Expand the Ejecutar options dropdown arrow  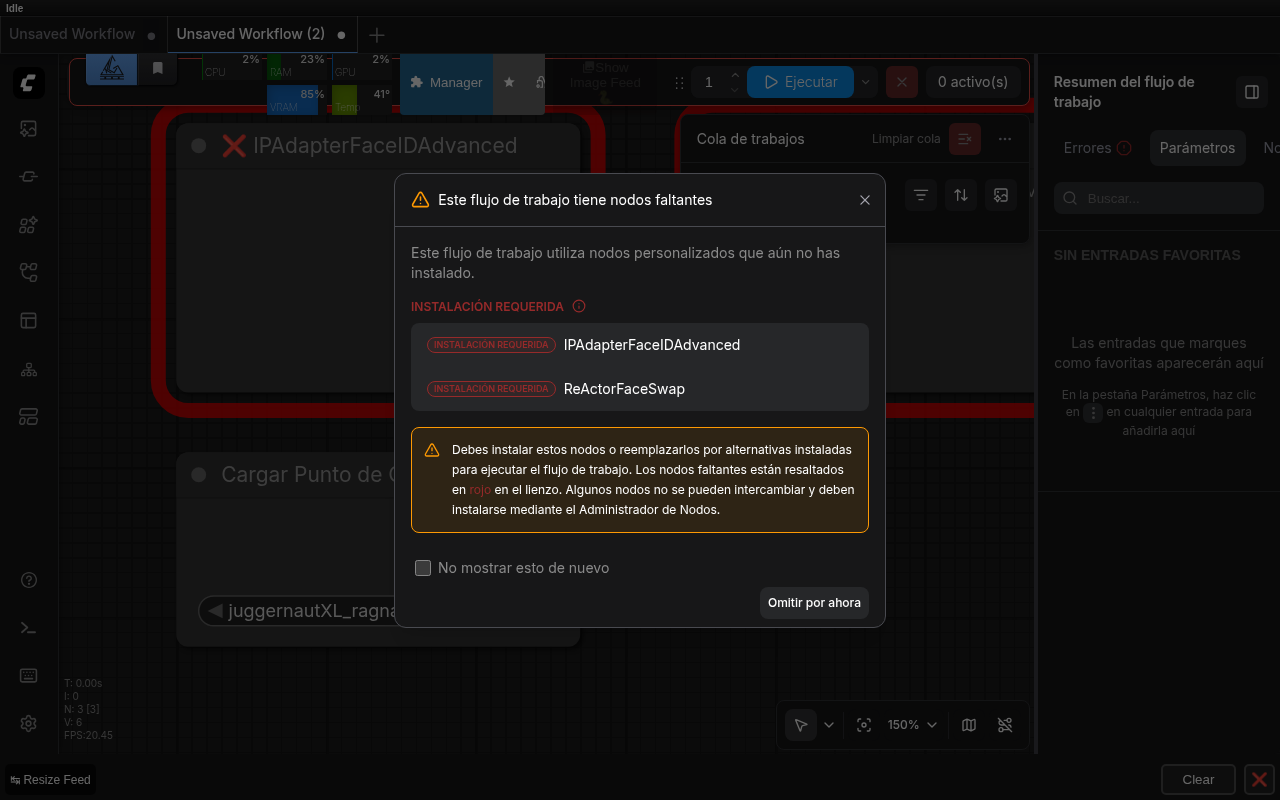coord(865,82)
